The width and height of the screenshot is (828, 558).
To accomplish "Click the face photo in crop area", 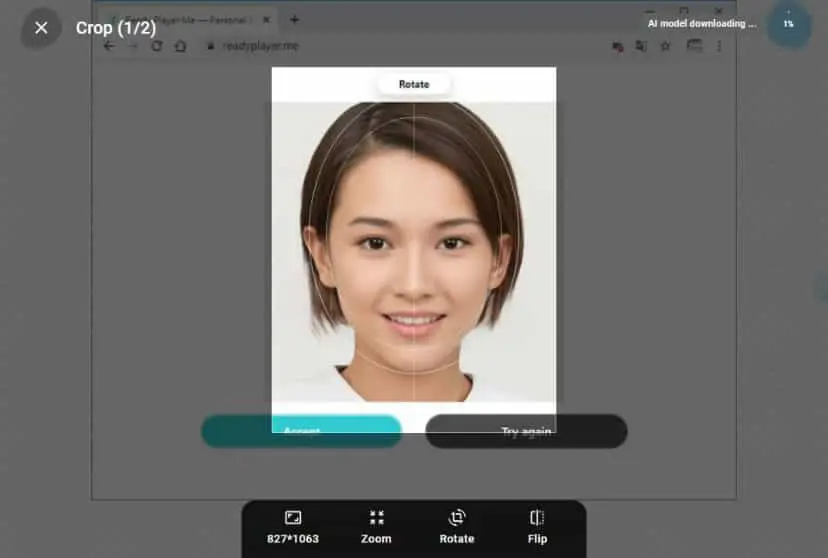I will click(414, 252).
